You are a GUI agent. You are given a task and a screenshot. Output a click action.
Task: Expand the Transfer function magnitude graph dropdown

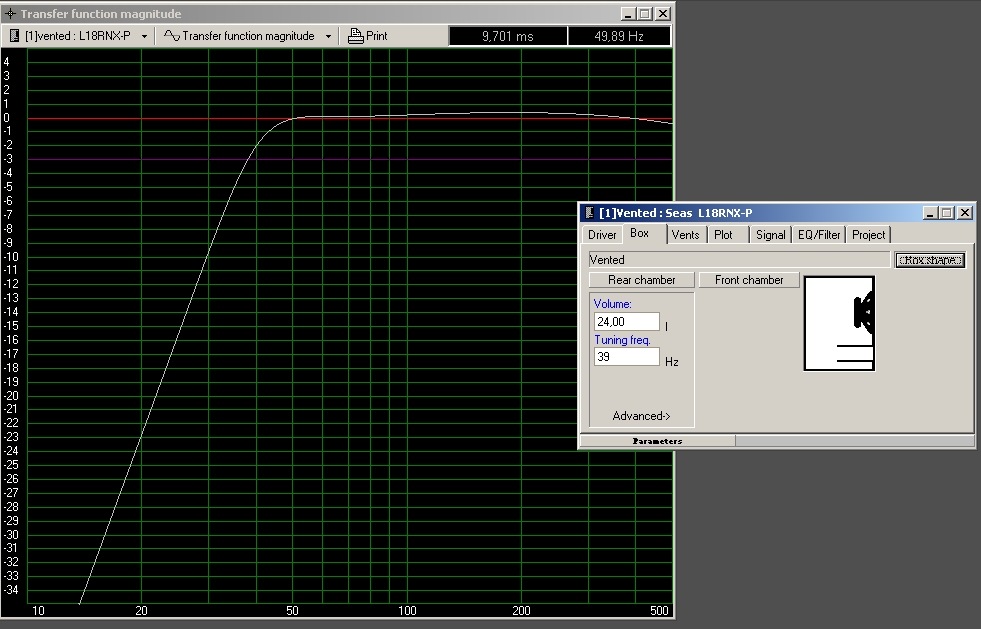[x=328, y=36]
